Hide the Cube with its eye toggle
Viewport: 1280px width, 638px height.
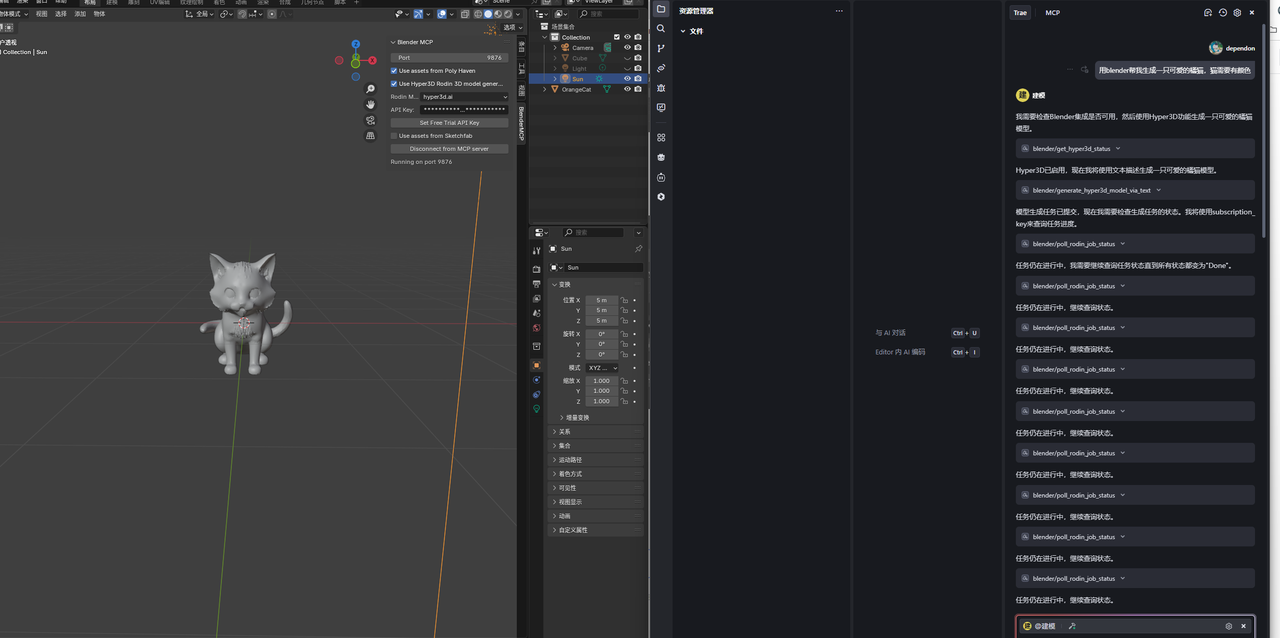pyautogui.click(x=627, y=58)
